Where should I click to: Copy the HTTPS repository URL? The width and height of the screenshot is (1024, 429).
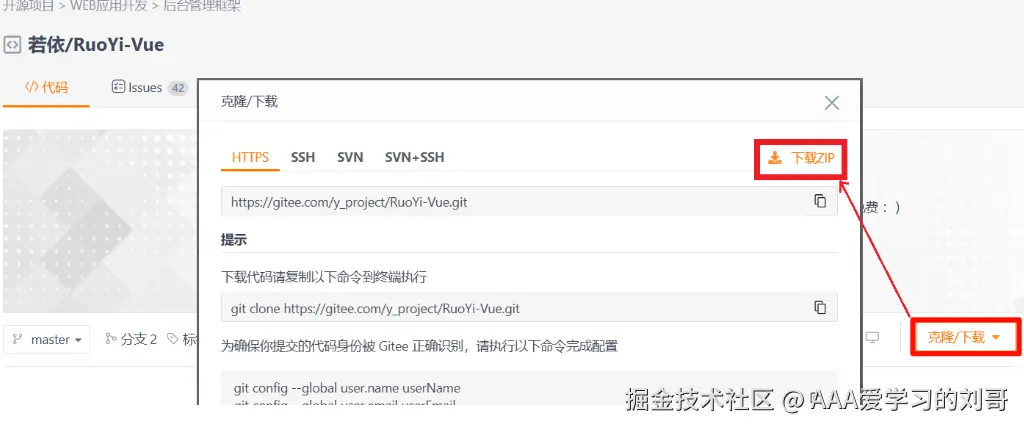click(x=820, y=201)
